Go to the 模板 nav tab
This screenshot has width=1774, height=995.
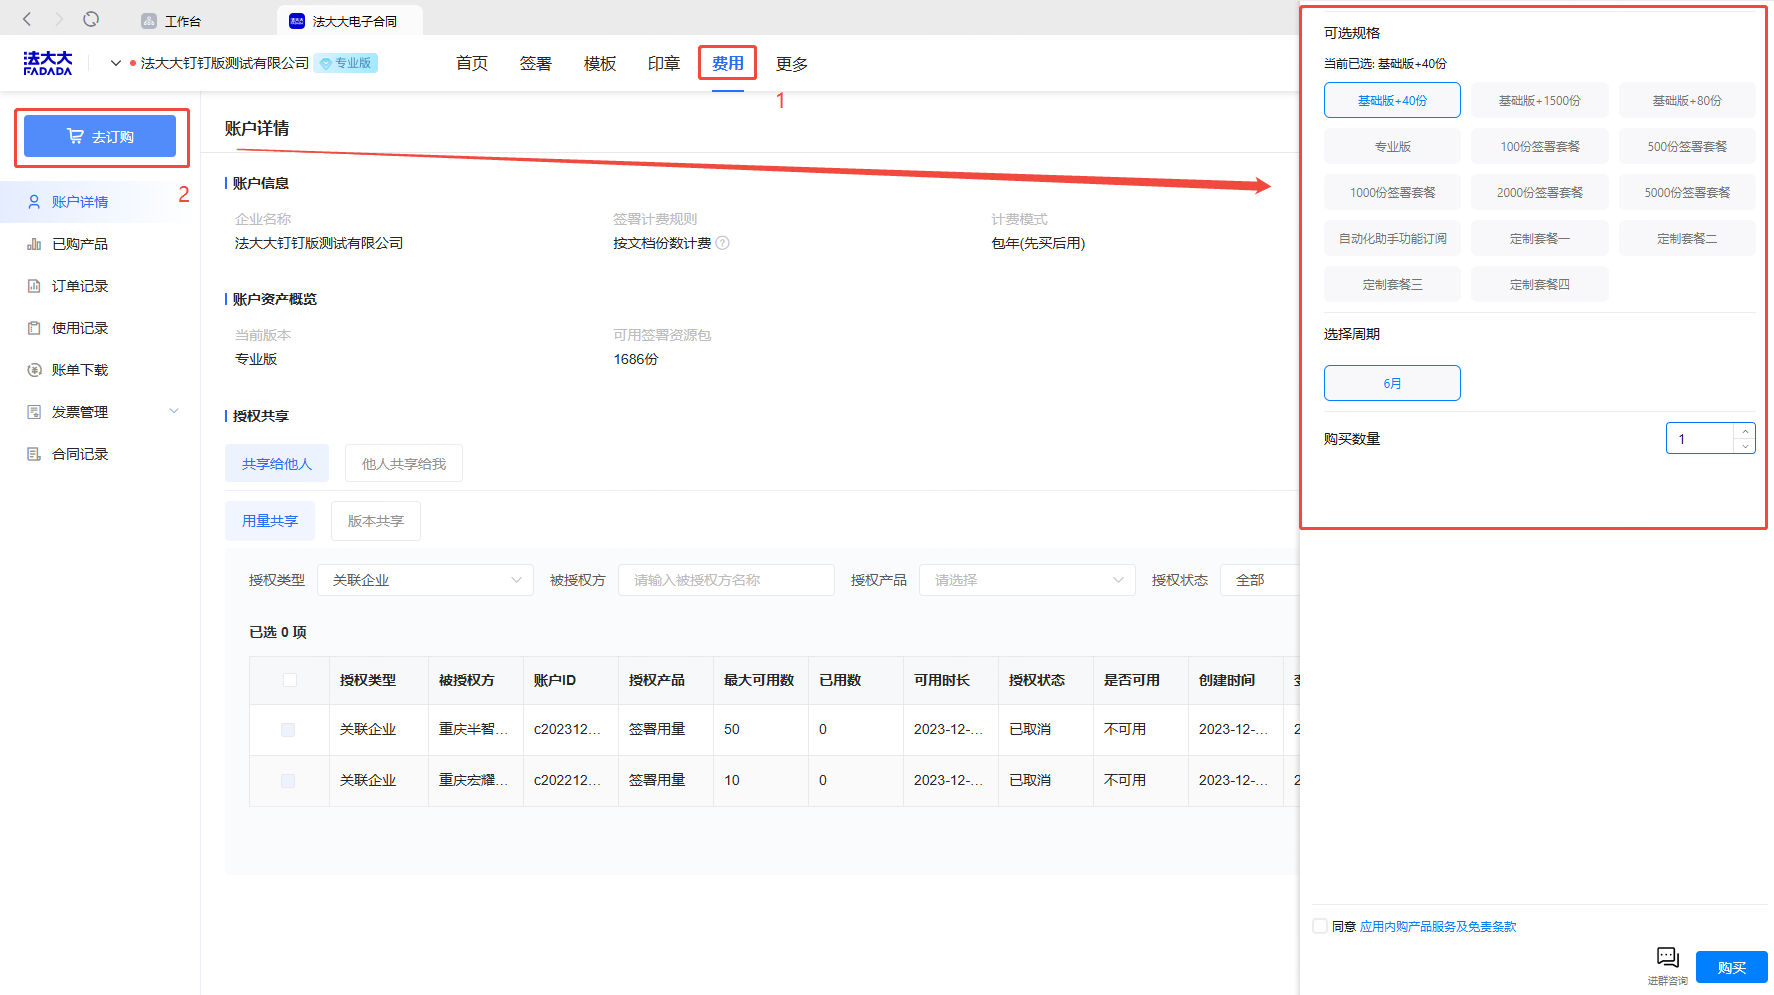tap(600, 64)
